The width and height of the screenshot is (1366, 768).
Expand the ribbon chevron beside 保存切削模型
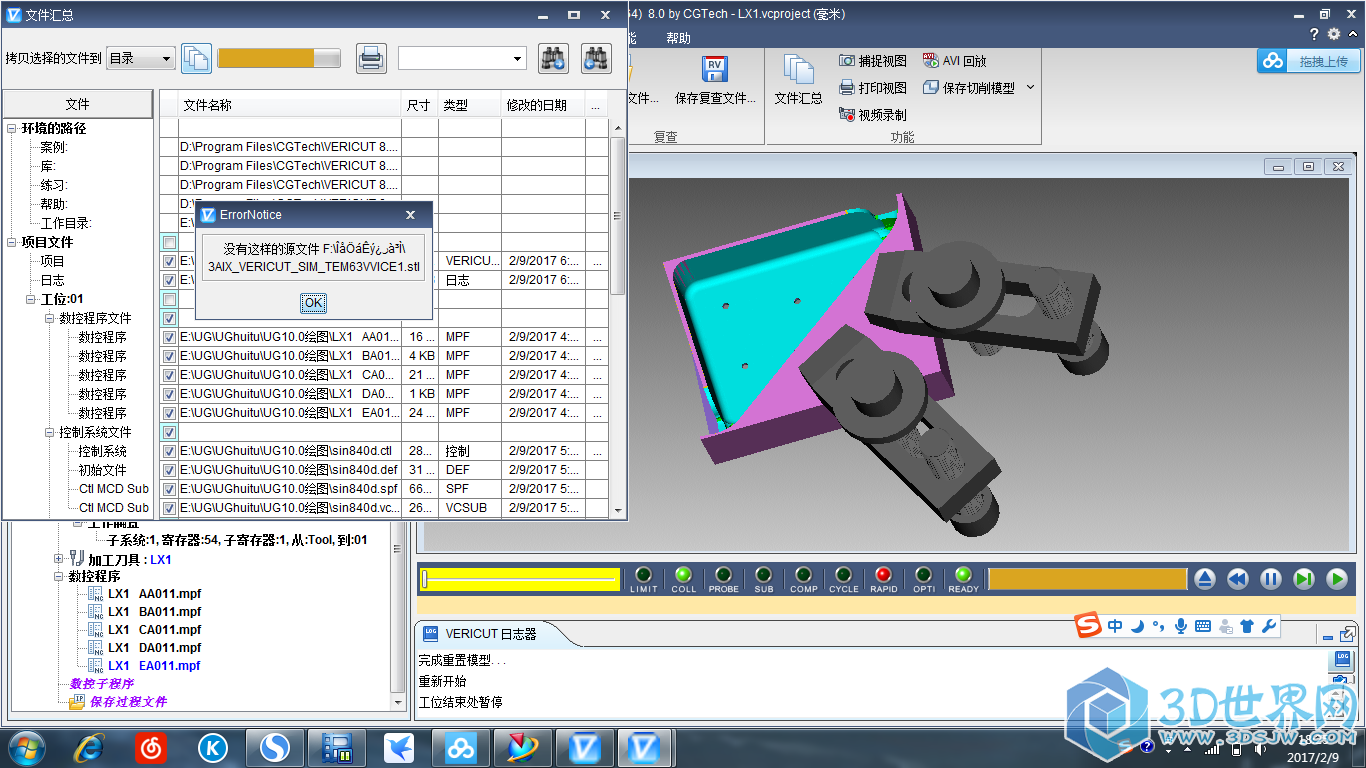pos(1030,88)
